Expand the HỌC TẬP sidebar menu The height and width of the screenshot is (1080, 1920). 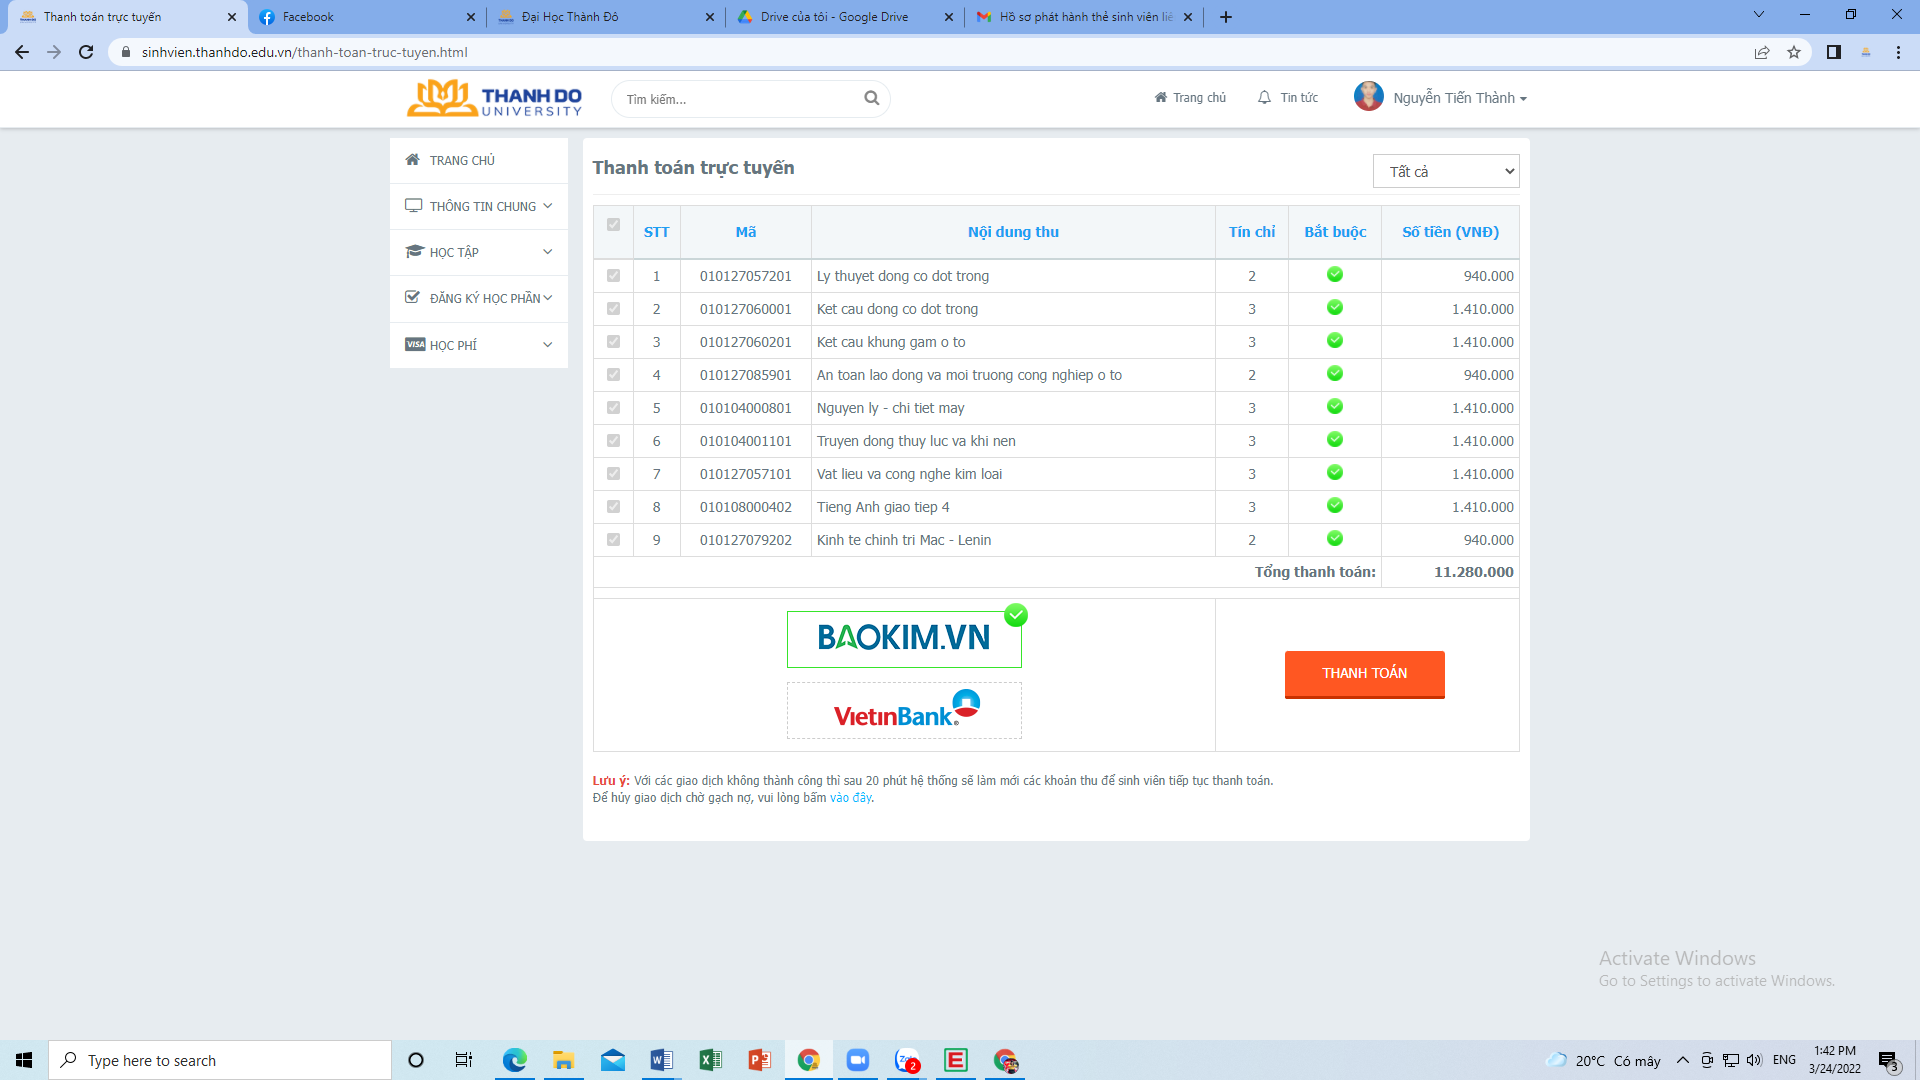click(x=478, y=252)
